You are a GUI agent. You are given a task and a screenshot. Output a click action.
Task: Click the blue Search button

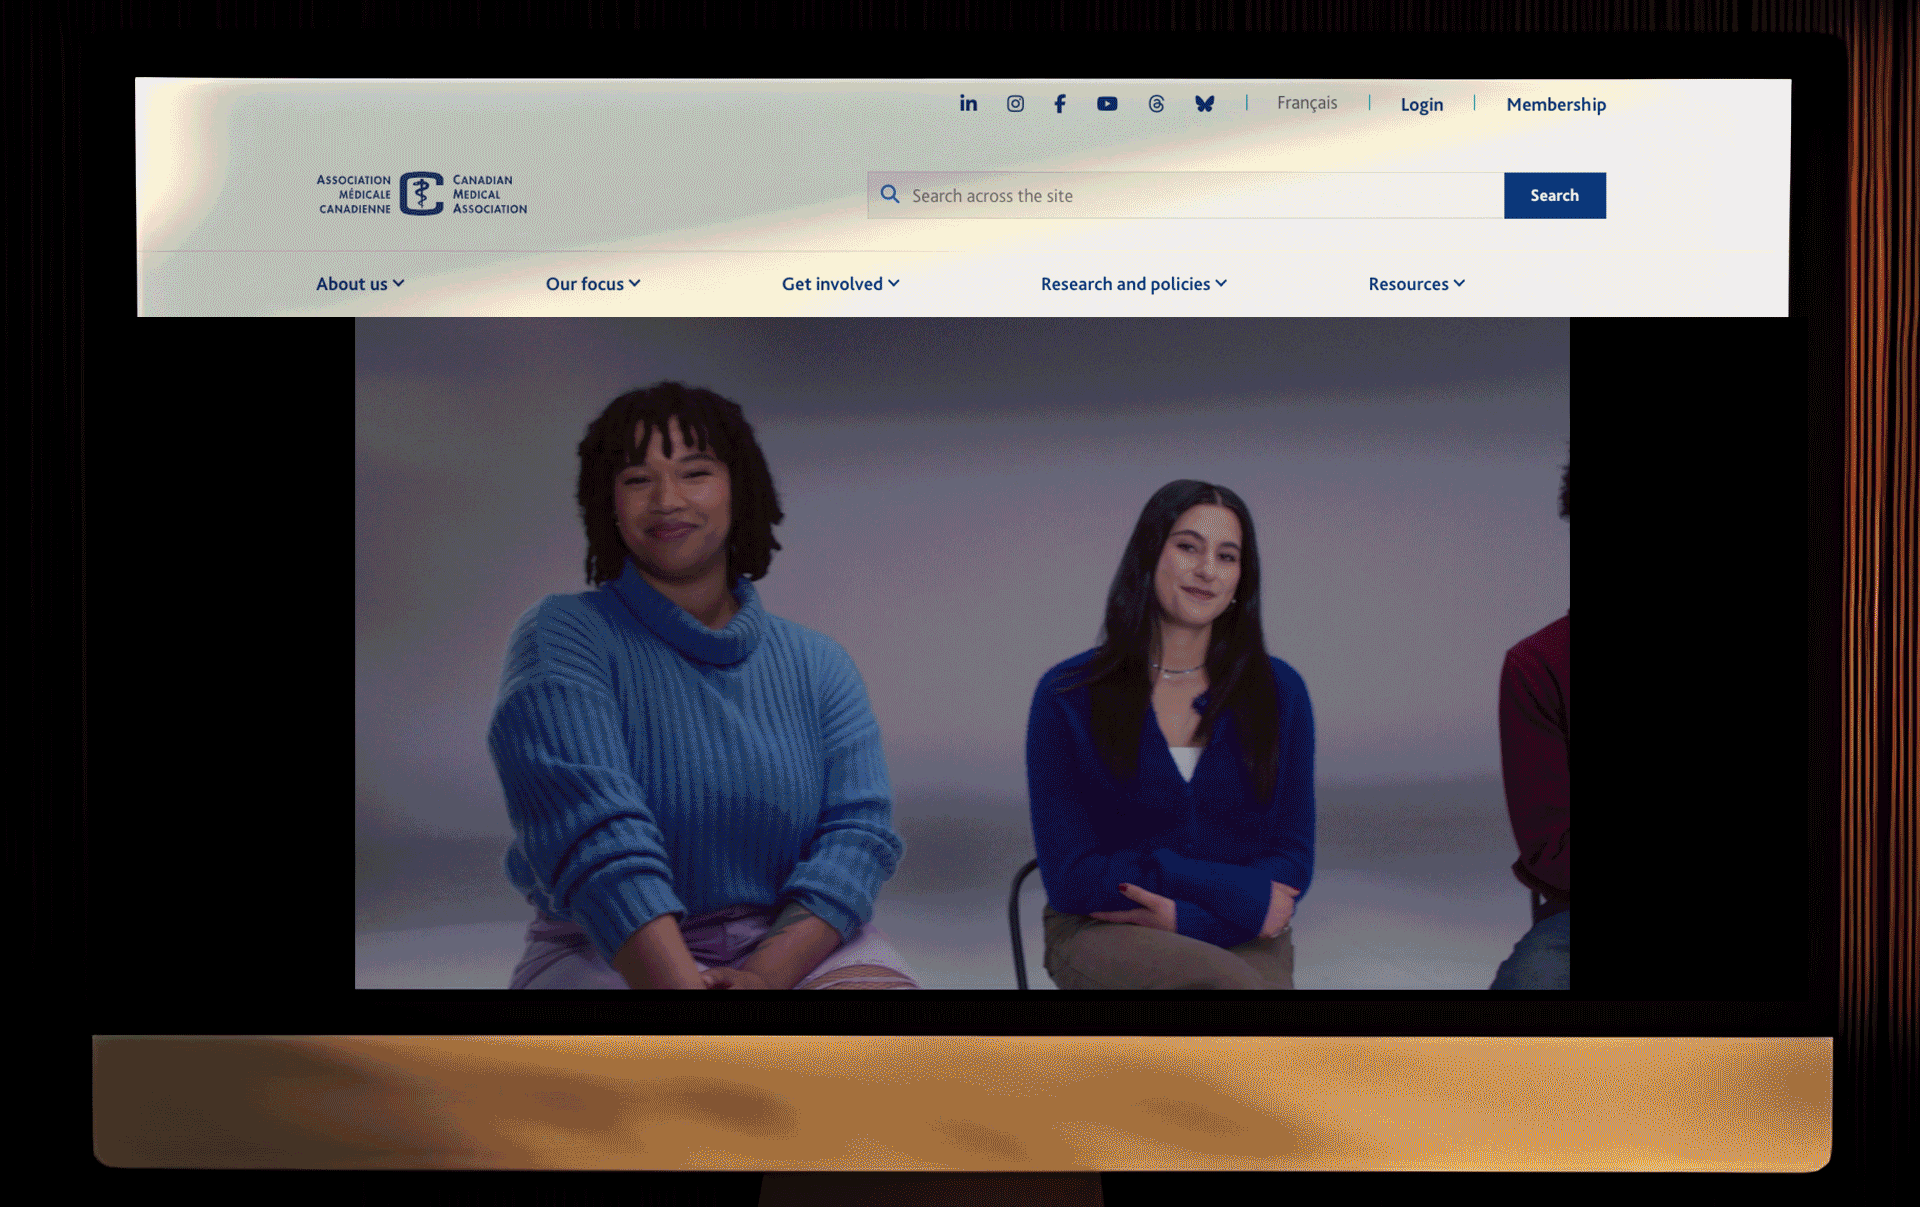click(1554, 196)
